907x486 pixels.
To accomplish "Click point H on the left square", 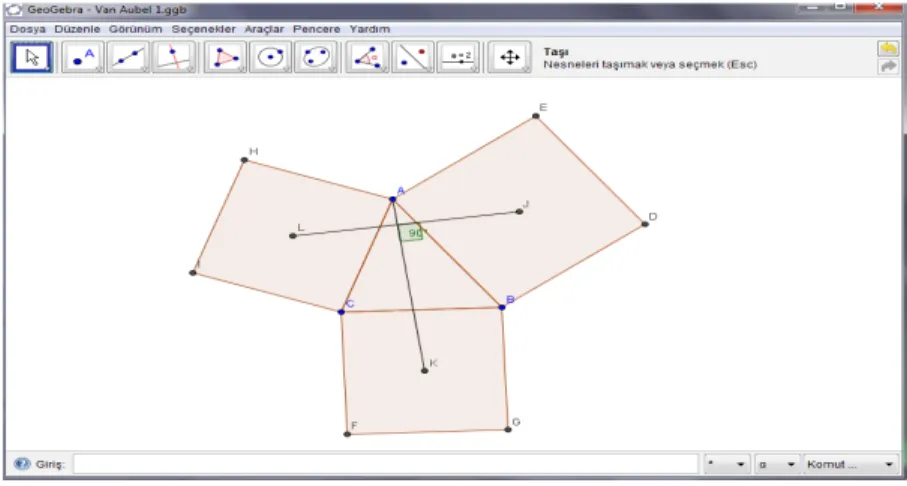I will click(244, 160).
